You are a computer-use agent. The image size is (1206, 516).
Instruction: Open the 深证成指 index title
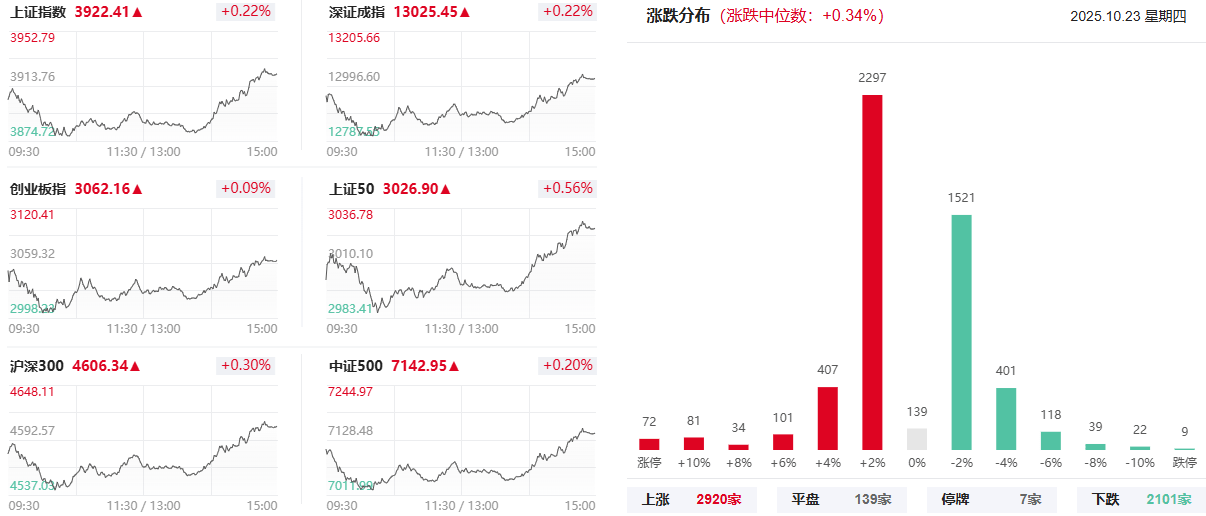[357, 13]
